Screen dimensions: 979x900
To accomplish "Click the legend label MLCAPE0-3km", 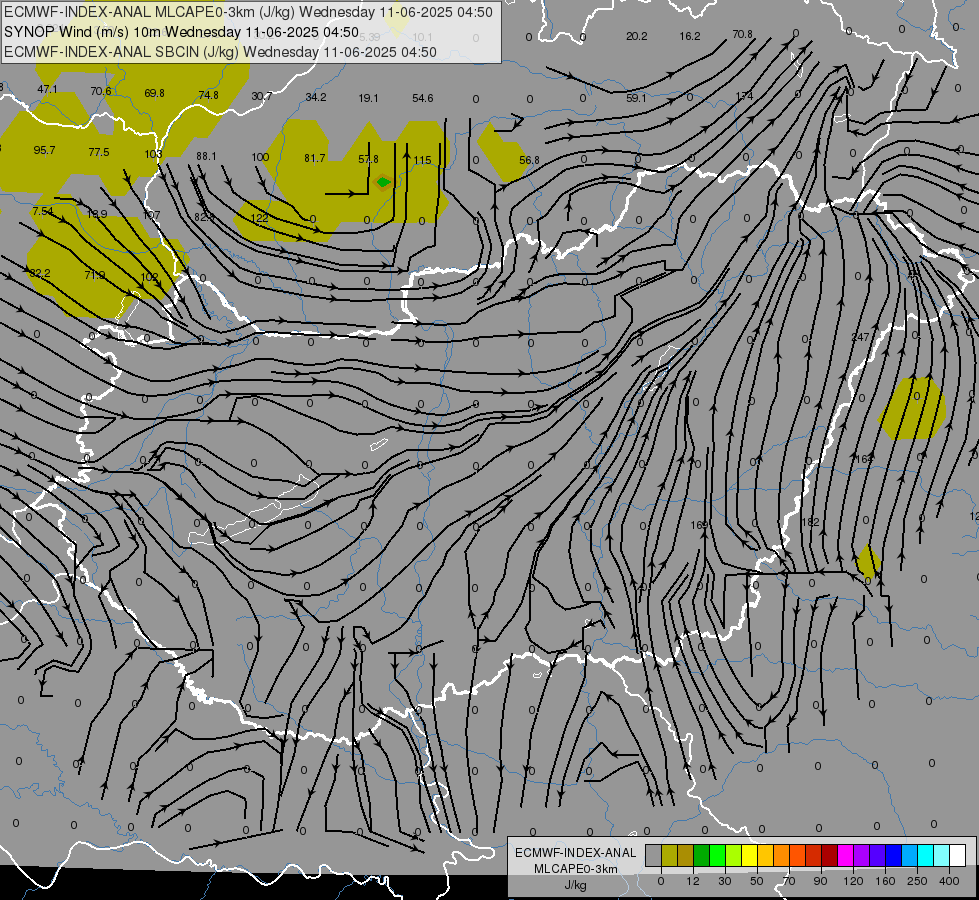I will point(575,869).
